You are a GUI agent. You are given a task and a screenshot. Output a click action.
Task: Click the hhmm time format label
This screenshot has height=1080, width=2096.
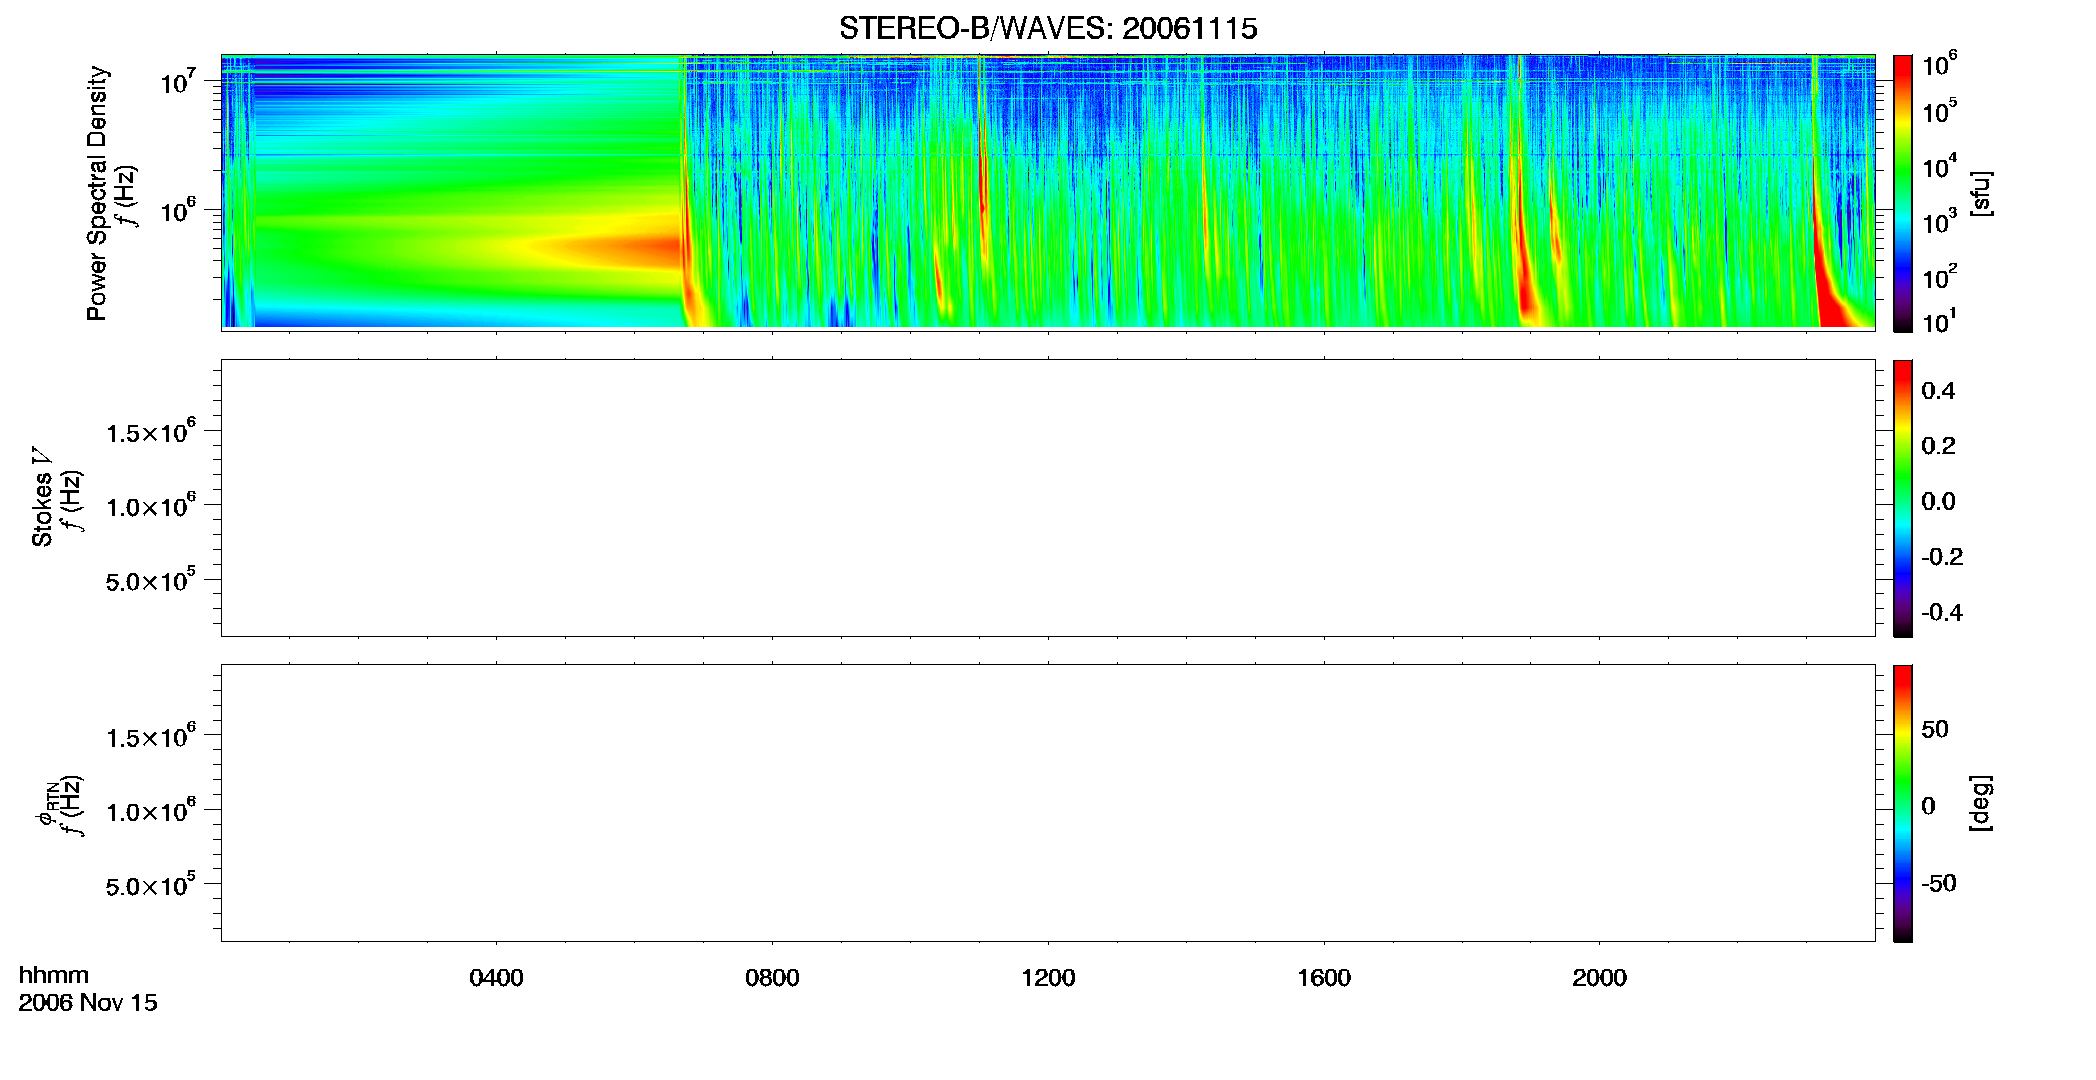(54, 975)
